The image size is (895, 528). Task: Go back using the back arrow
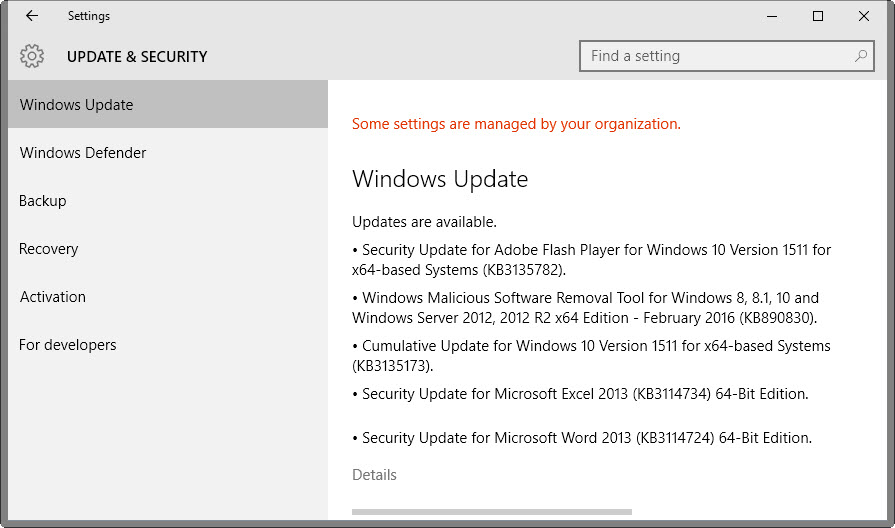coord(32,16)
